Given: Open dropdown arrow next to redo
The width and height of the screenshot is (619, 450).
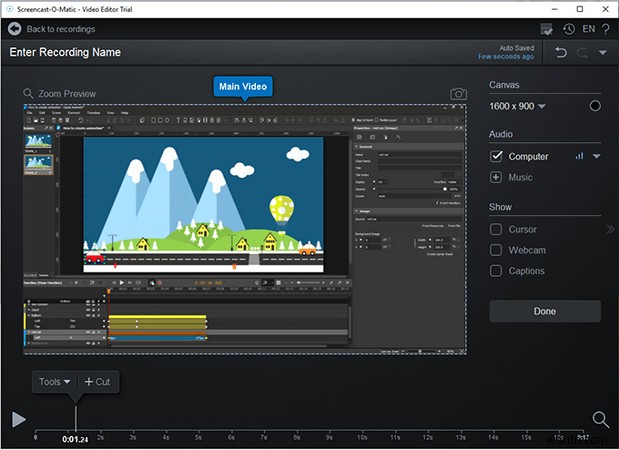Looking at the screenshot, I should [x=602, y=52].
